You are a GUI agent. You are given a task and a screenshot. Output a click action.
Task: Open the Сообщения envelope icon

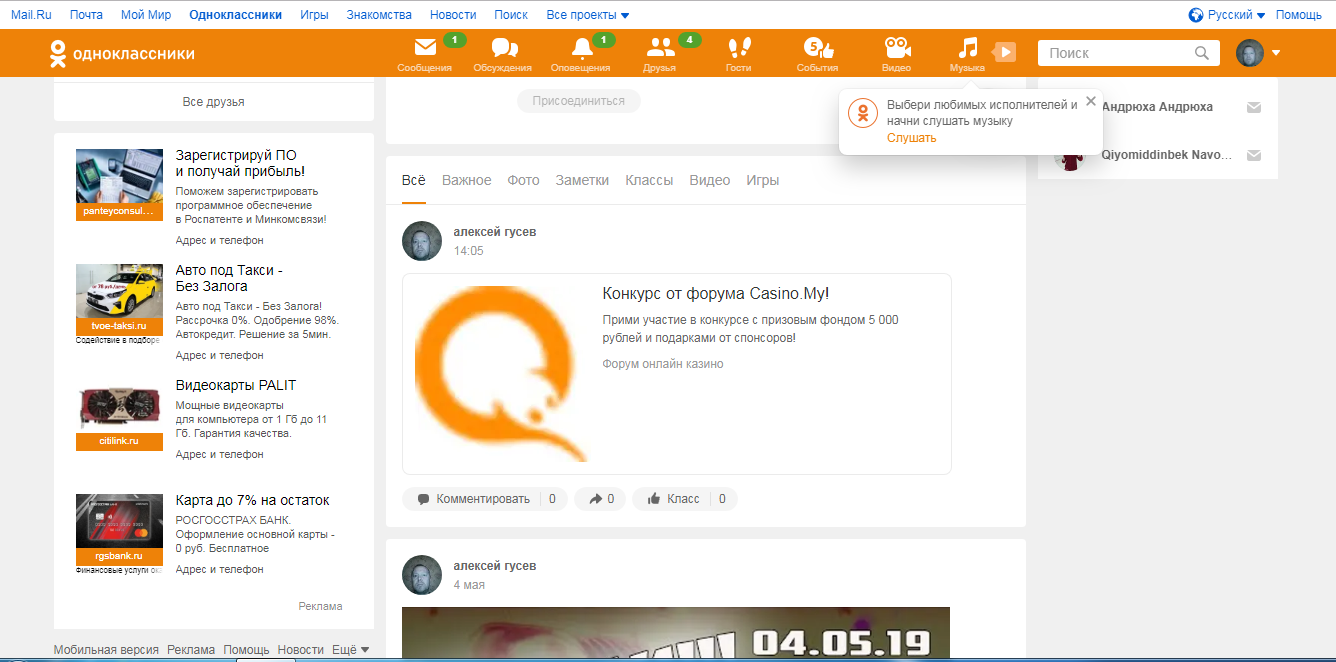pyautogui.click(x=425, y=54)
